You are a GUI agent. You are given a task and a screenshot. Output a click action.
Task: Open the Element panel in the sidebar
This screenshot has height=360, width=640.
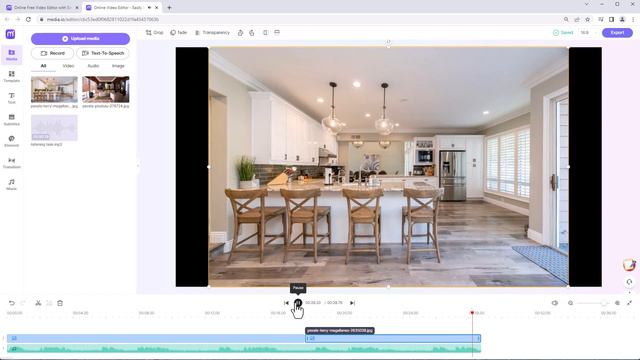[x=11, y=141]
